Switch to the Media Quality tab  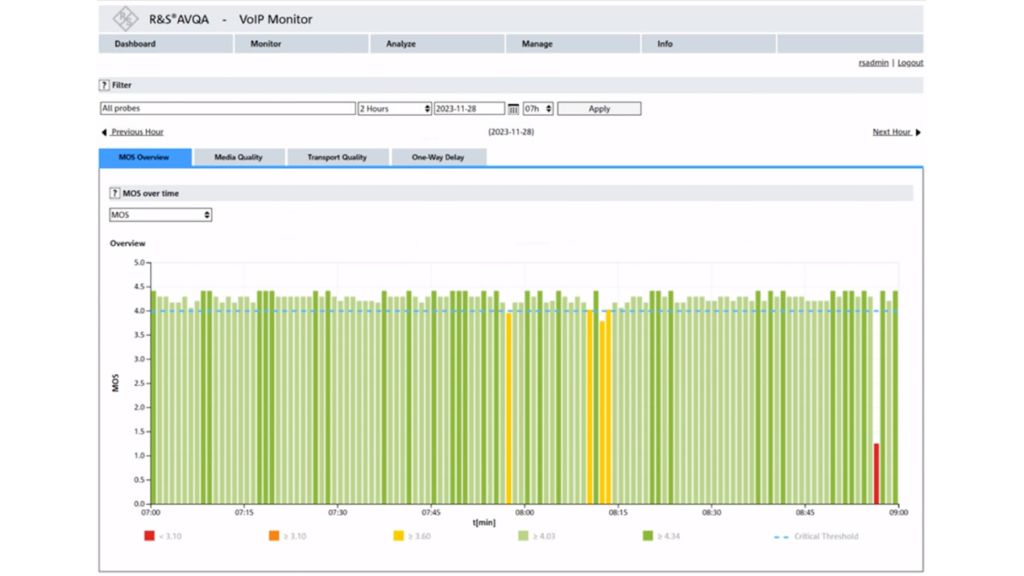pos(238,157)
